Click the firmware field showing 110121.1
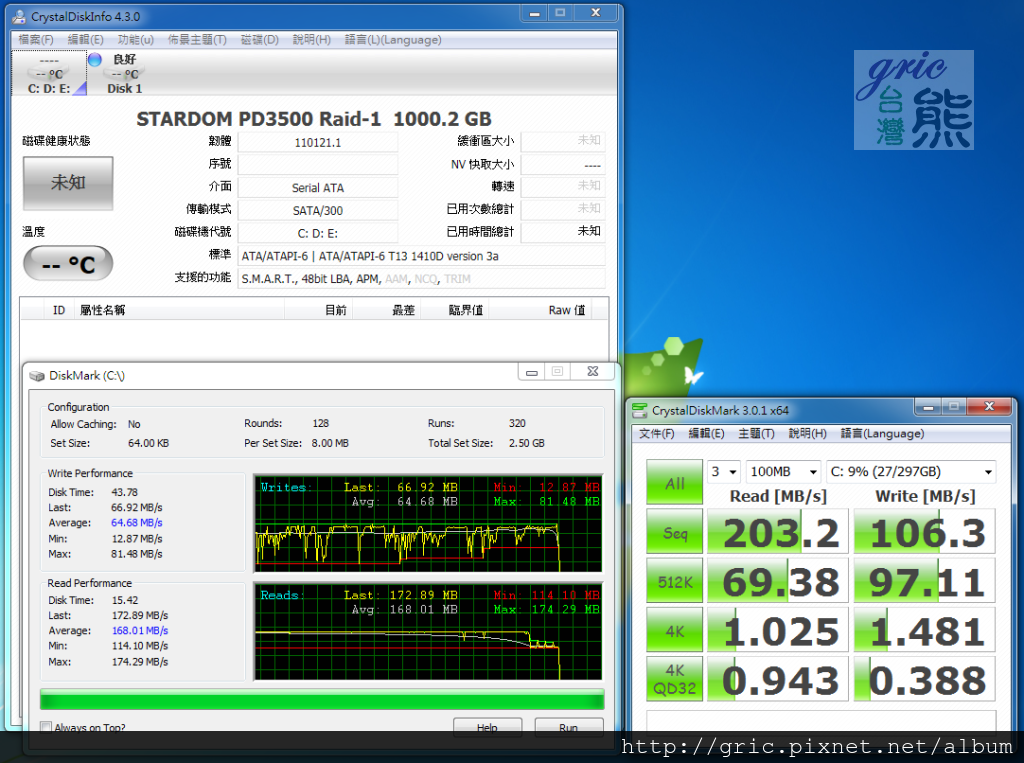1024x763 pixels. click(318, 142)
